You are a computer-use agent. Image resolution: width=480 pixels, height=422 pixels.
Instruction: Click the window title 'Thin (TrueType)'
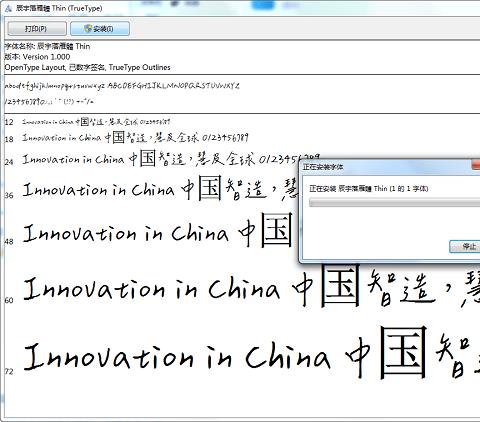tap(59, 8)
